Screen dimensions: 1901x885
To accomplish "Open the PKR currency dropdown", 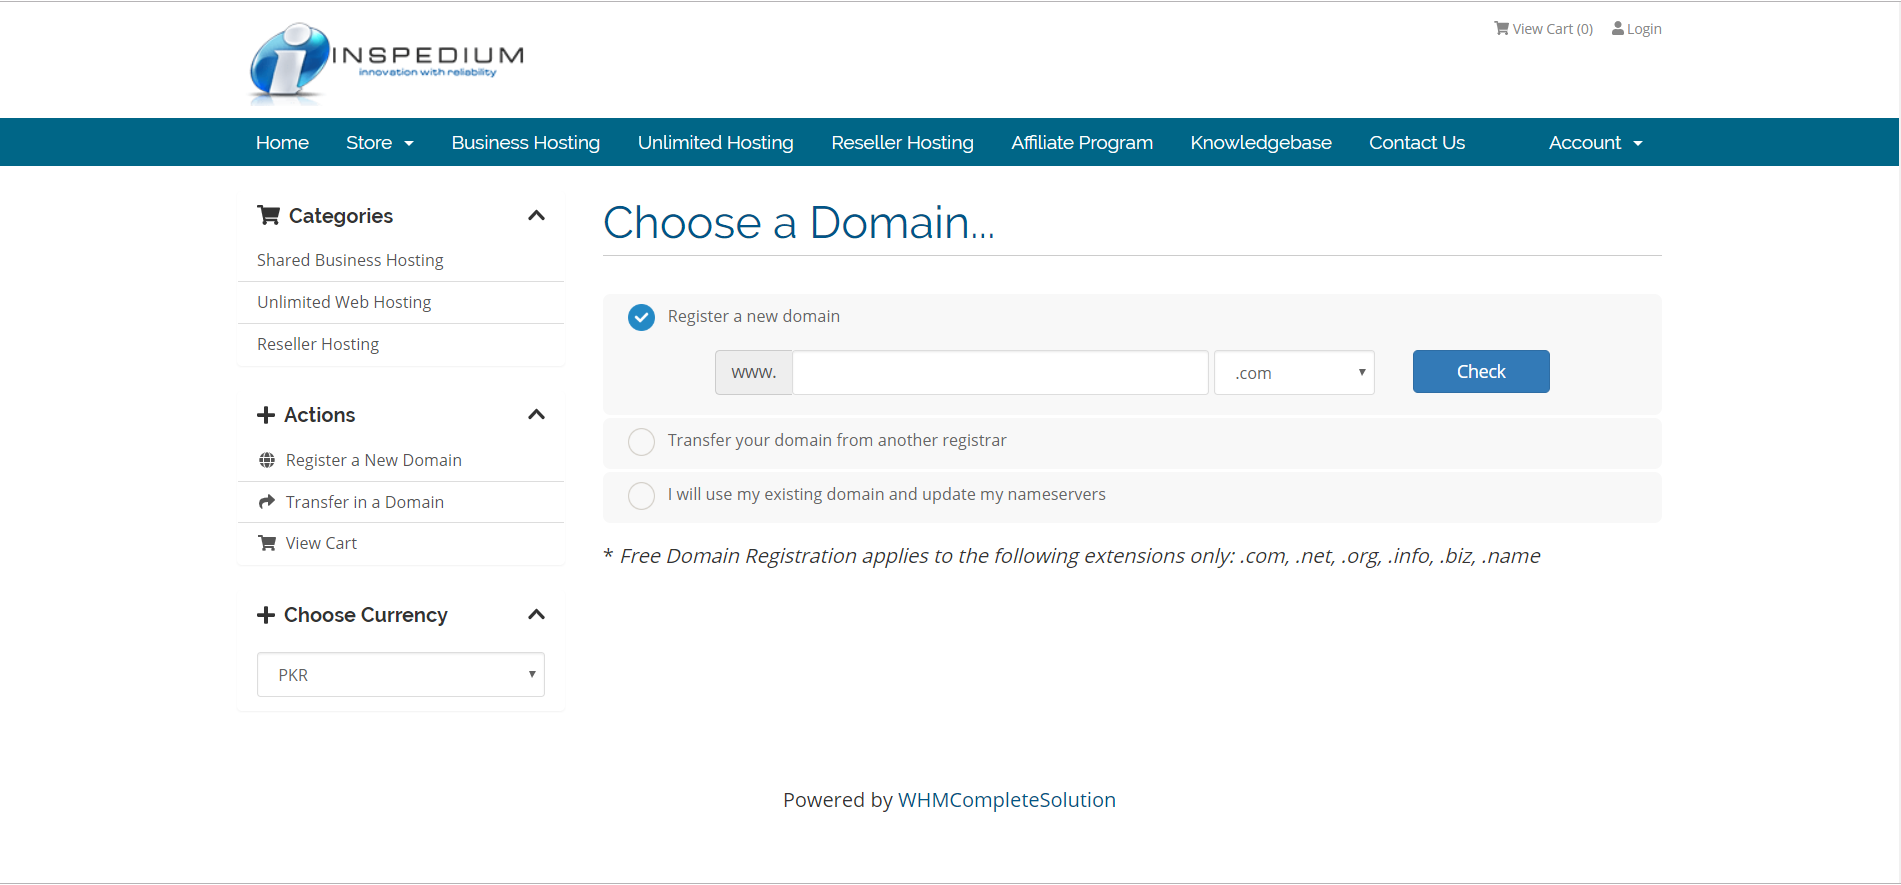I will click(x=400, y=675).
